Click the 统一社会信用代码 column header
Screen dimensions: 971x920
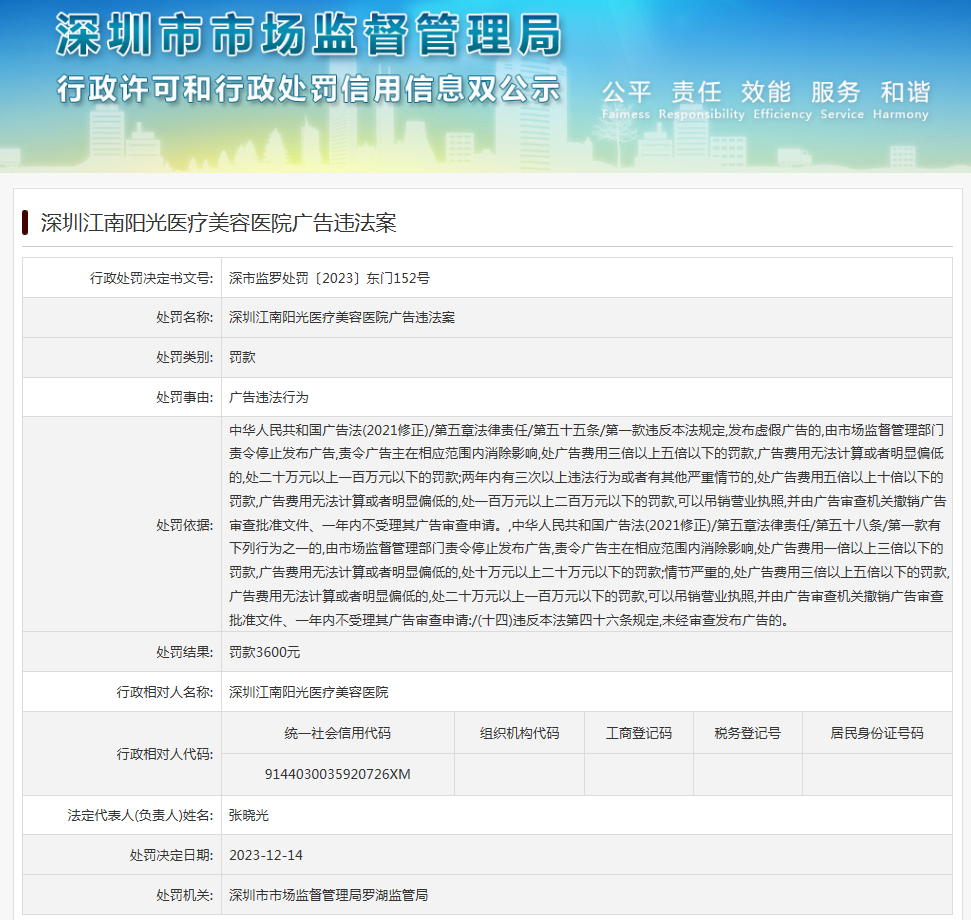(x=337, y=733)
